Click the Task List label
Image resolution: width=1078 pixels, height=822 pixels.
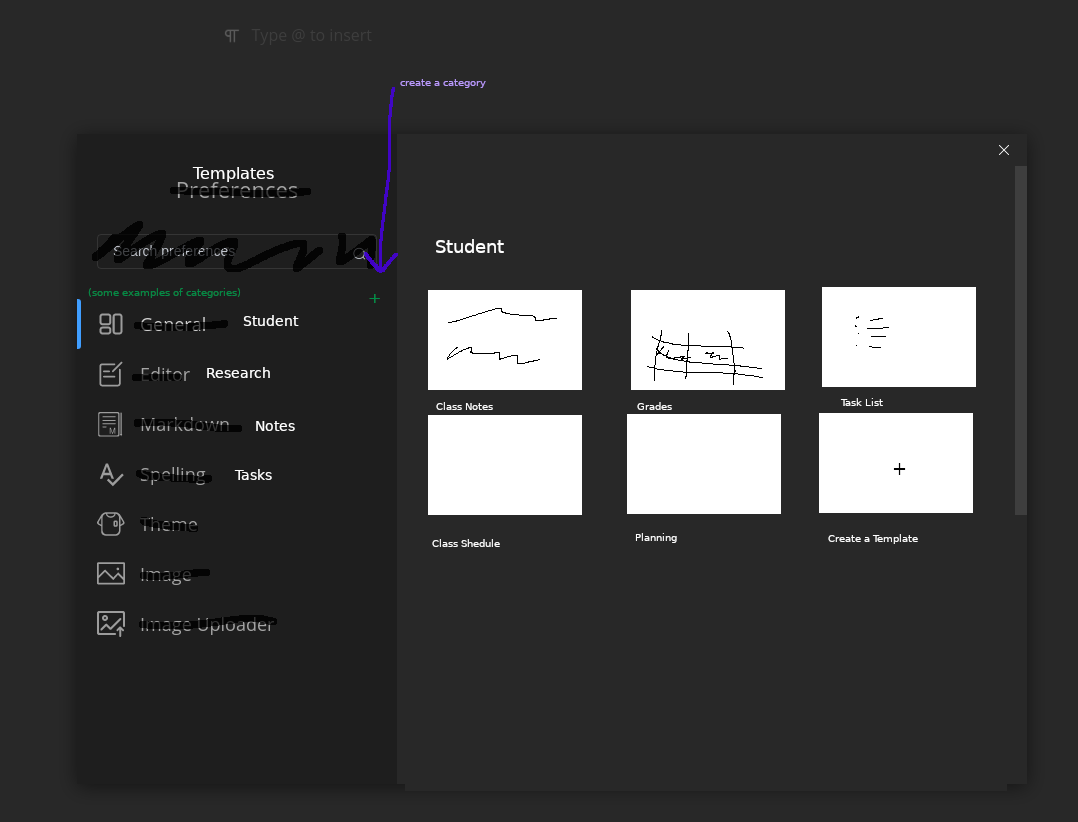(x=861, y=402)
